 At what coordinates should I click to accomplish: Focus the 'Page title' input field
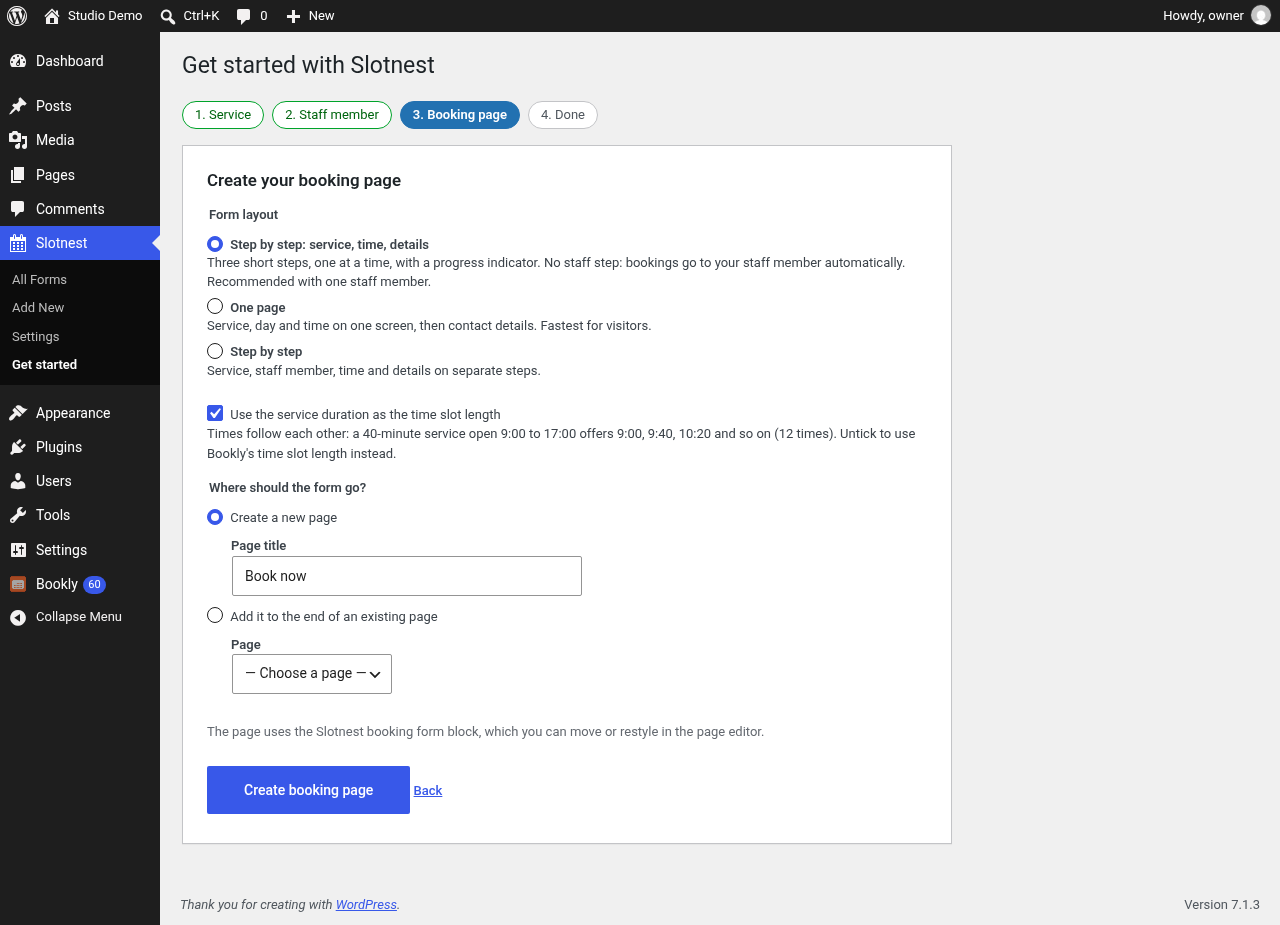pos(407,576)
